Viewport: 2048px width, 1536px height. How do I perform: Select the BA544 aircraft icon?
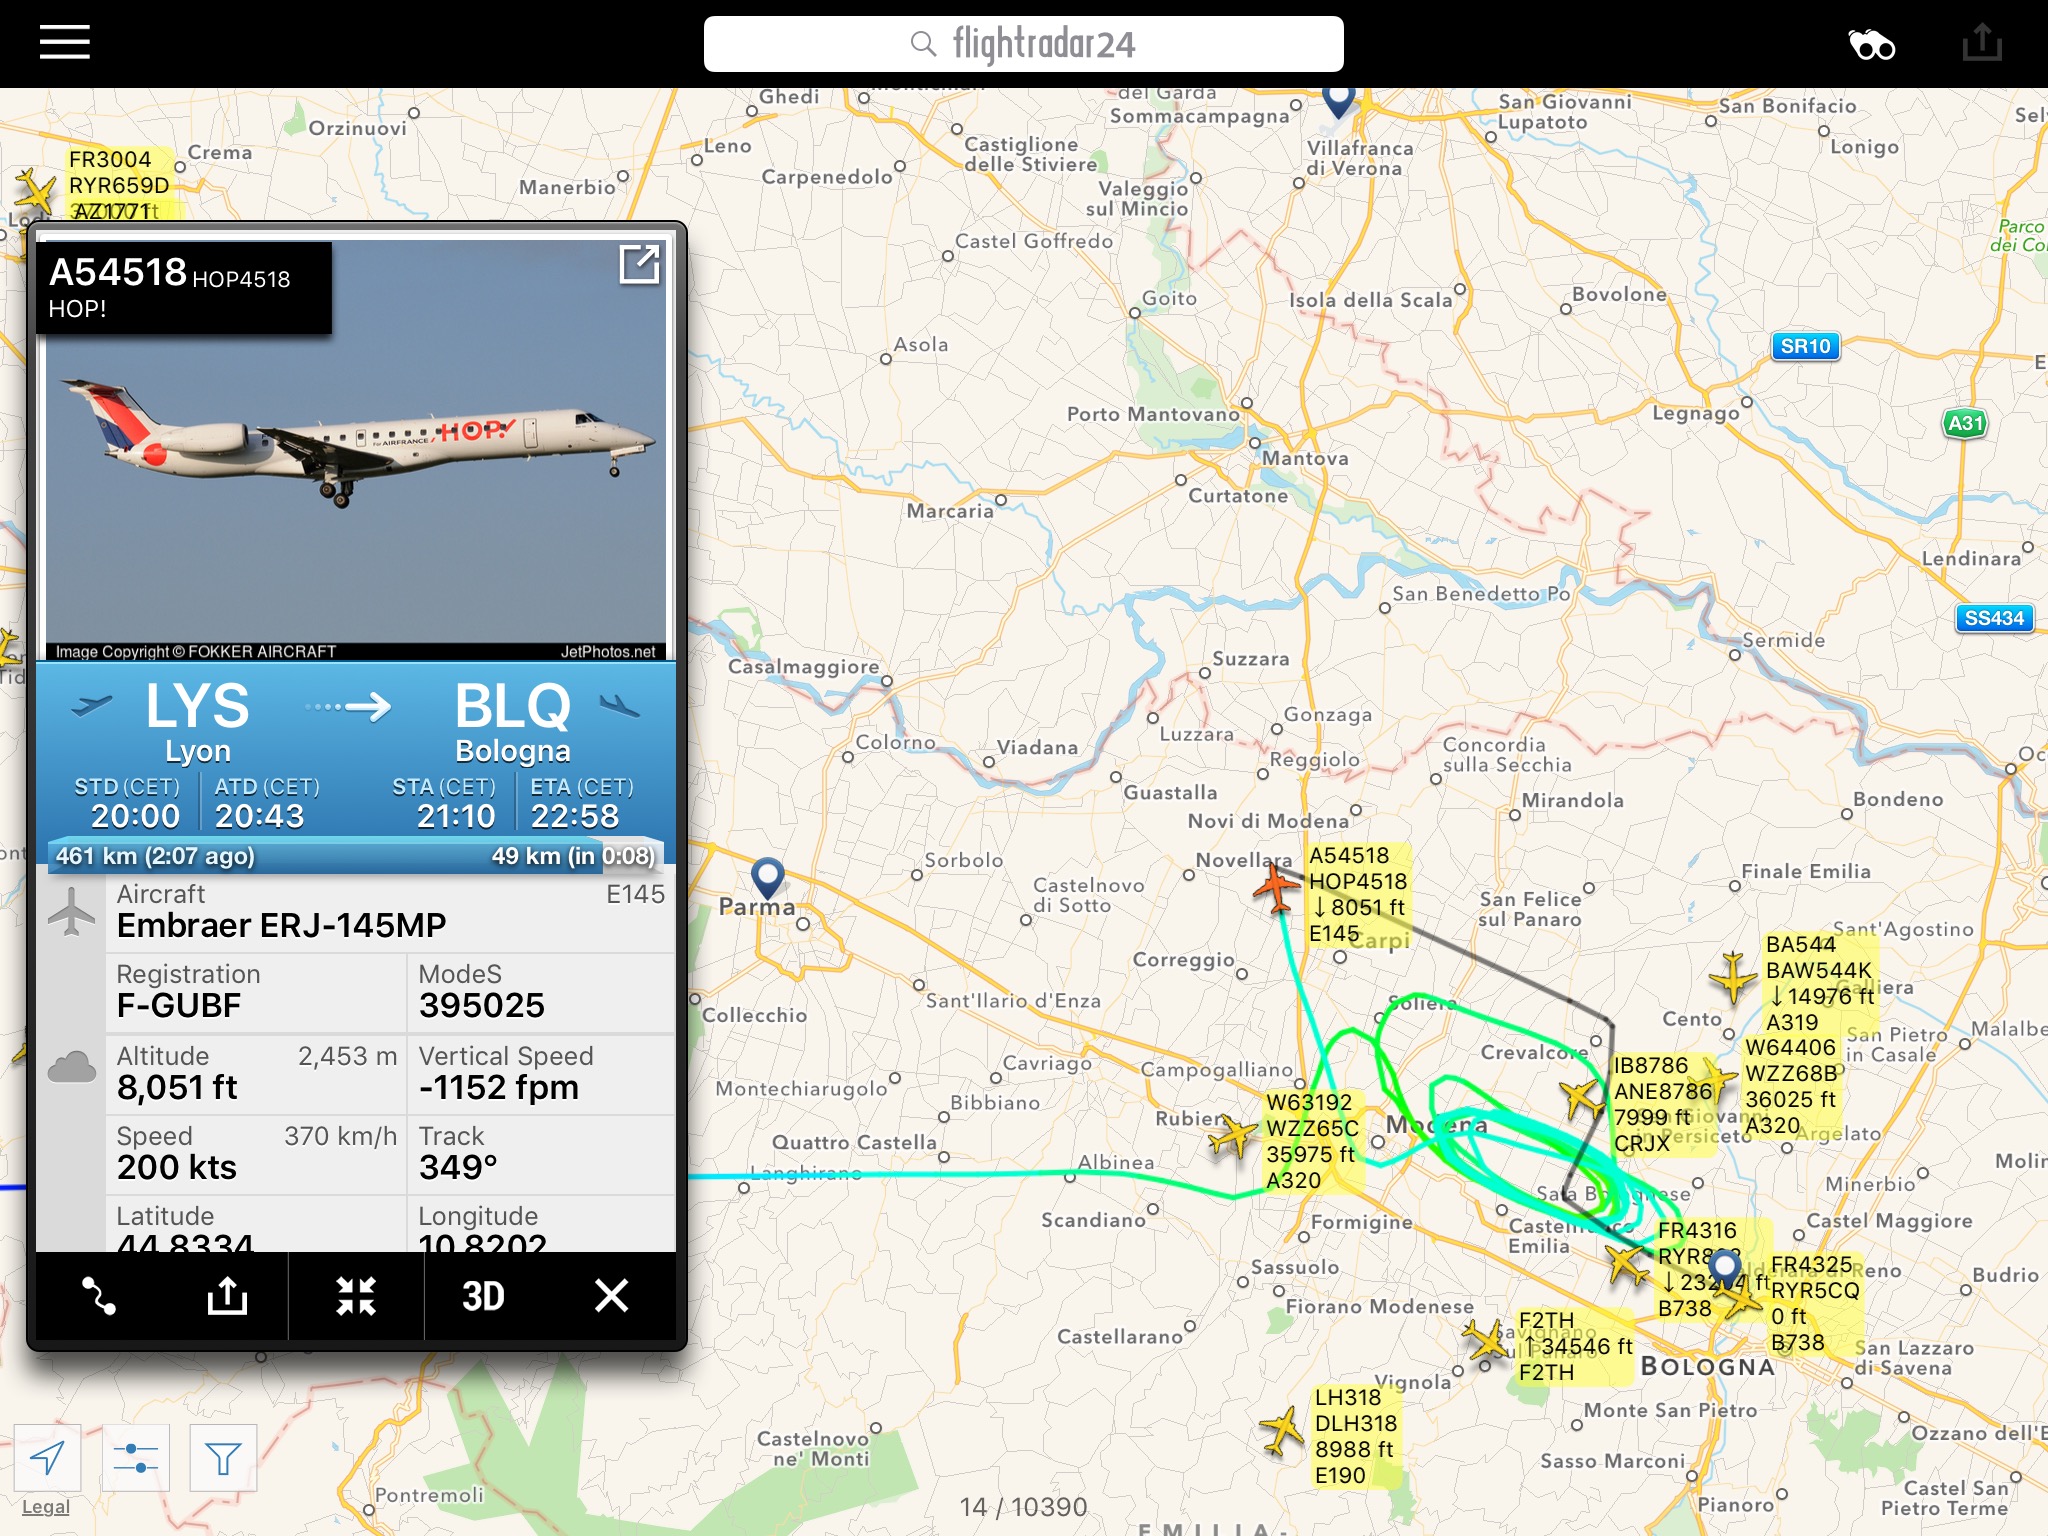(x=1733, y=977)
